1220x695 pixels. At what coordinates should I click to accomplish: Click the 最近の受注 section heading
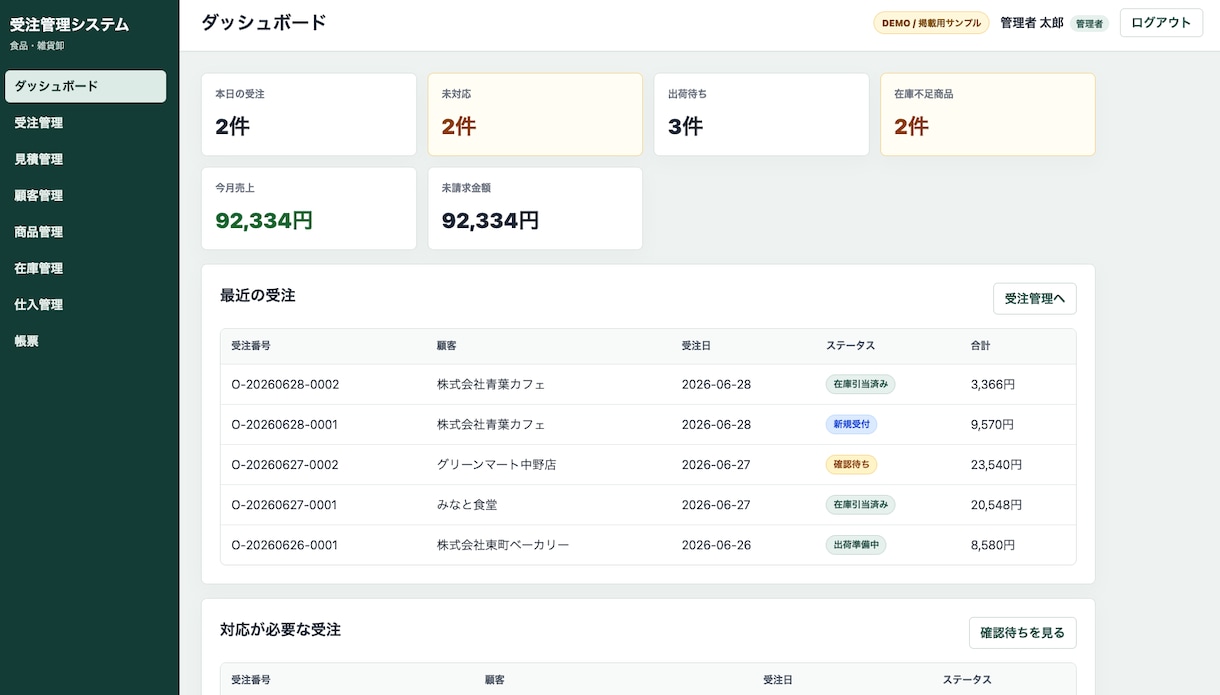[258, 295]
